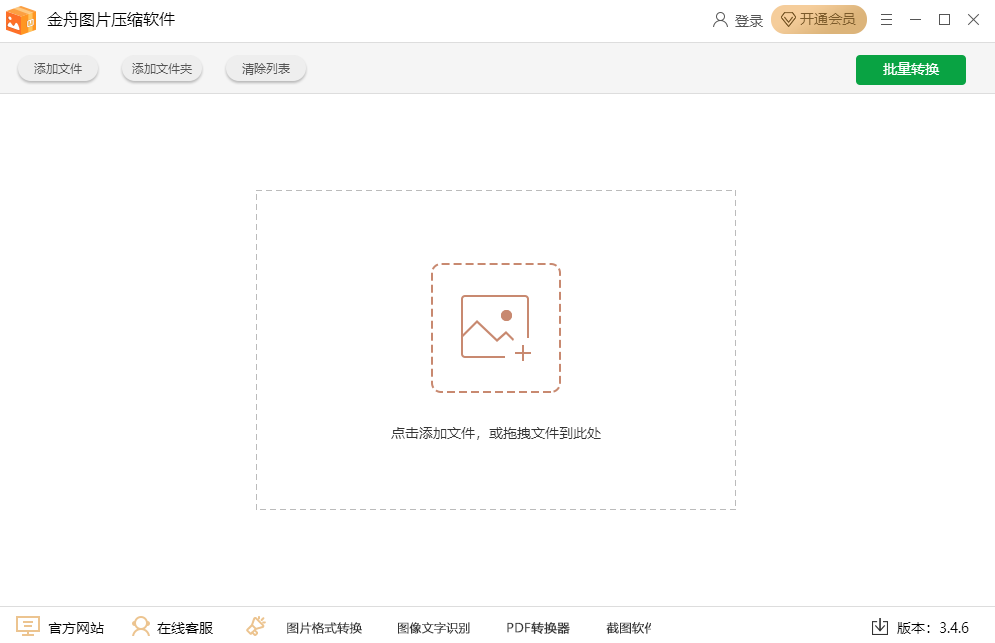This screenshot has width=995, height=643.
Task: Click the plug icon in the bottom bar
Action: click(256, 627)
